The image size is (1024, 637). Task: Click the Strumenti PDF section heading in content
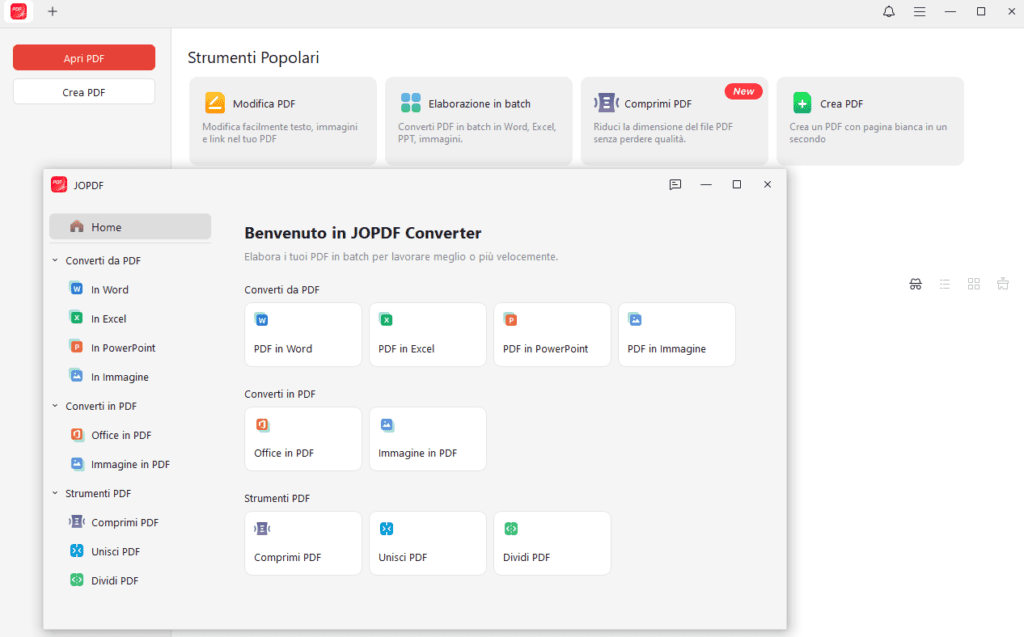(277, 498)
